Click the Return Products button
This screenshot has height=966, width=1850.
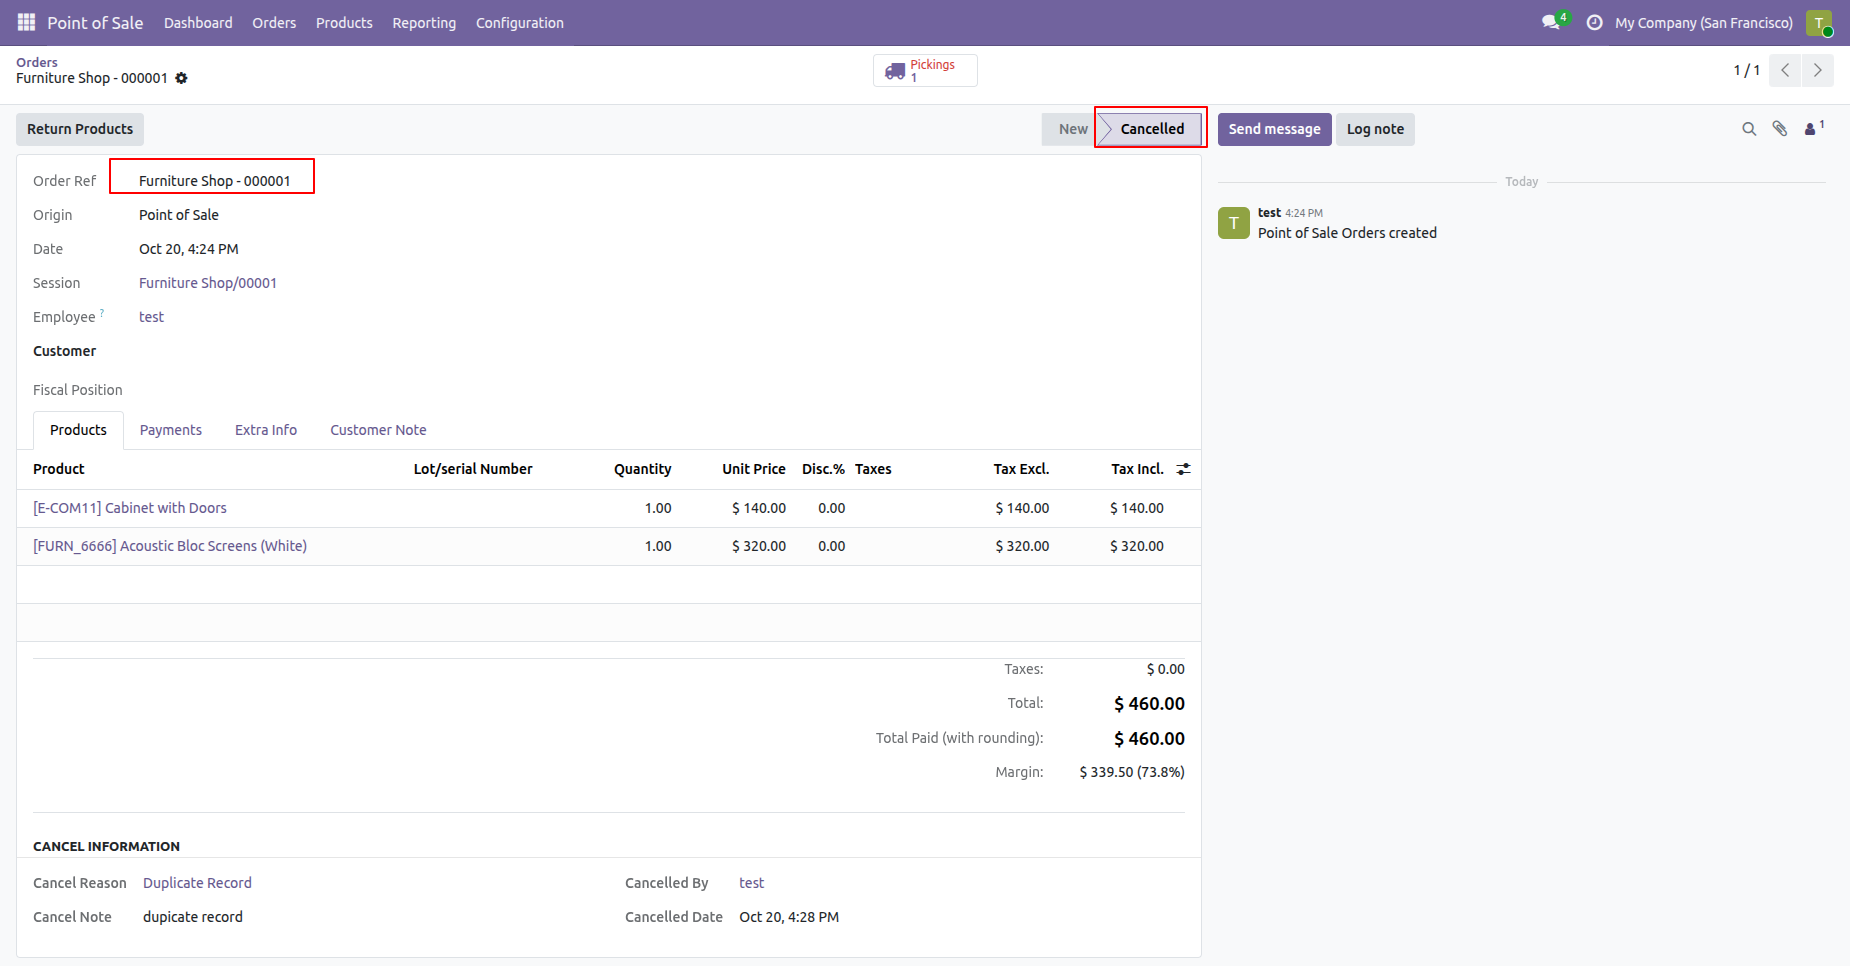point(80,129)
